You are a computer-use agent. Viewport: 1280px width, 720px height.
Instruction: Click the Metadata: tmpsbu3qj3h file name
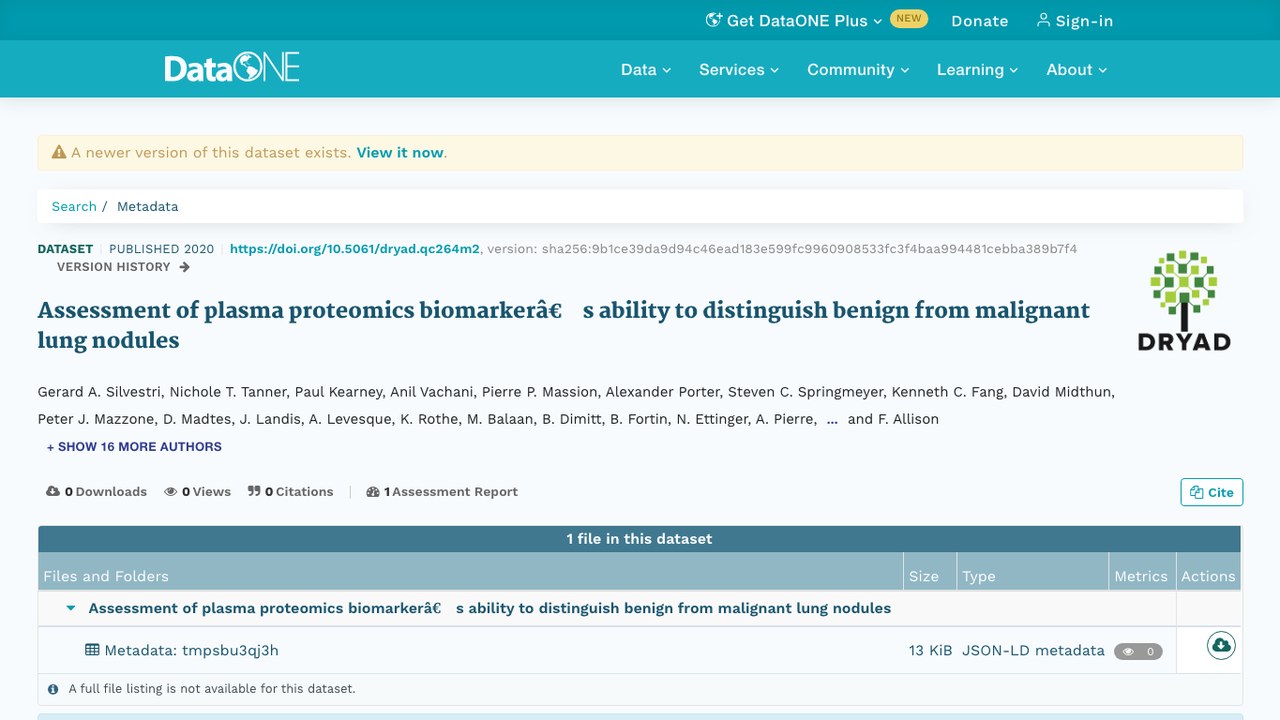pos(191,651)
